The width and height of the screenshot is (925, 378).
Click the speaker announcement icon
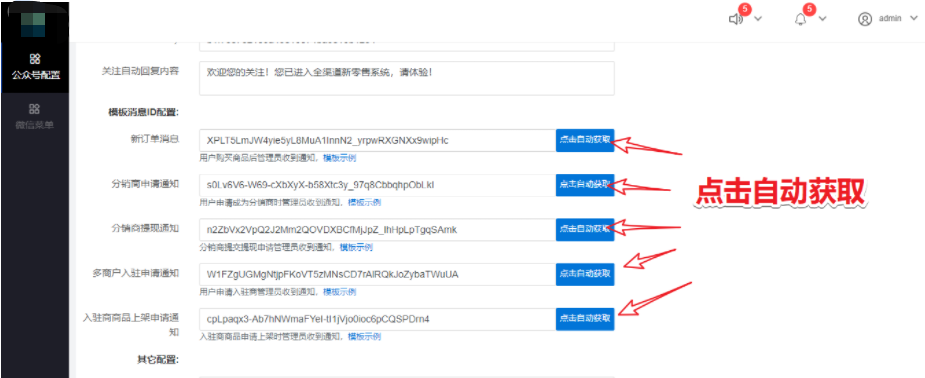(x=735, y=19)
